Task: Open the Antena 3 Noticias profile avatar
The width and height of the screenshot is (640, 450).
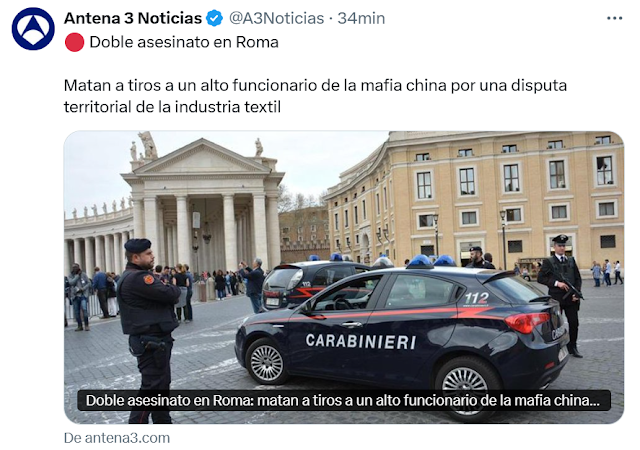Action: tap(33, 29)
